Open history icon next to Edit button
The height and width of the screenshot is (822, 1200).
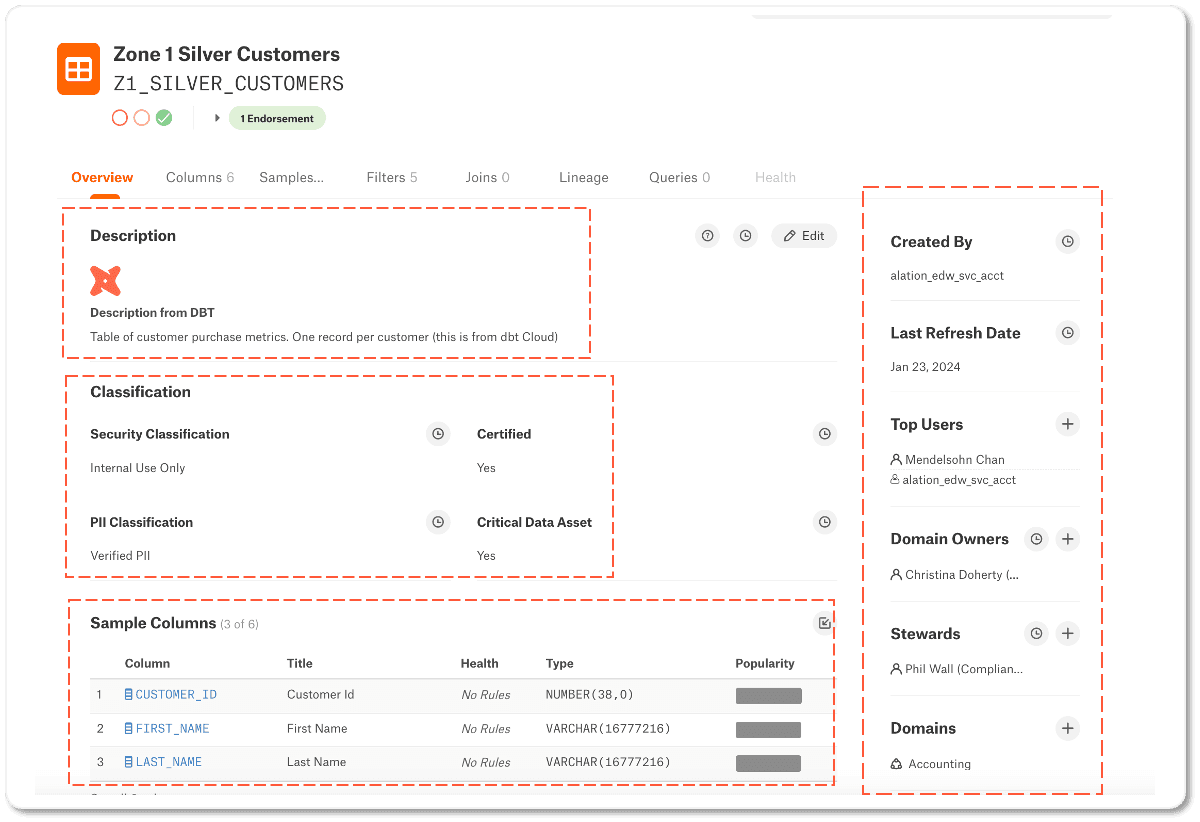(745, 236)
